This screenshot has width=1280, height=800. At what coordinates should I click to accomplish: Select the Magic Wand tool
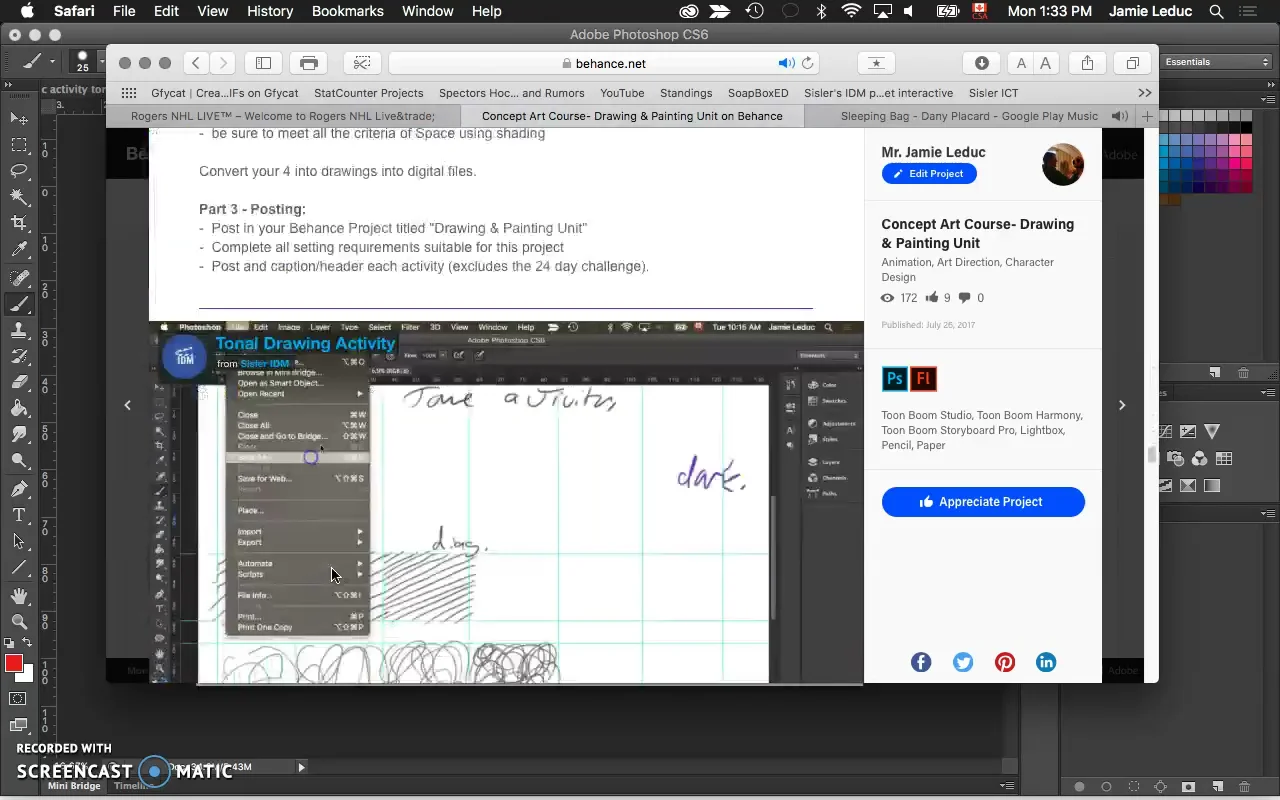point(19,197)
